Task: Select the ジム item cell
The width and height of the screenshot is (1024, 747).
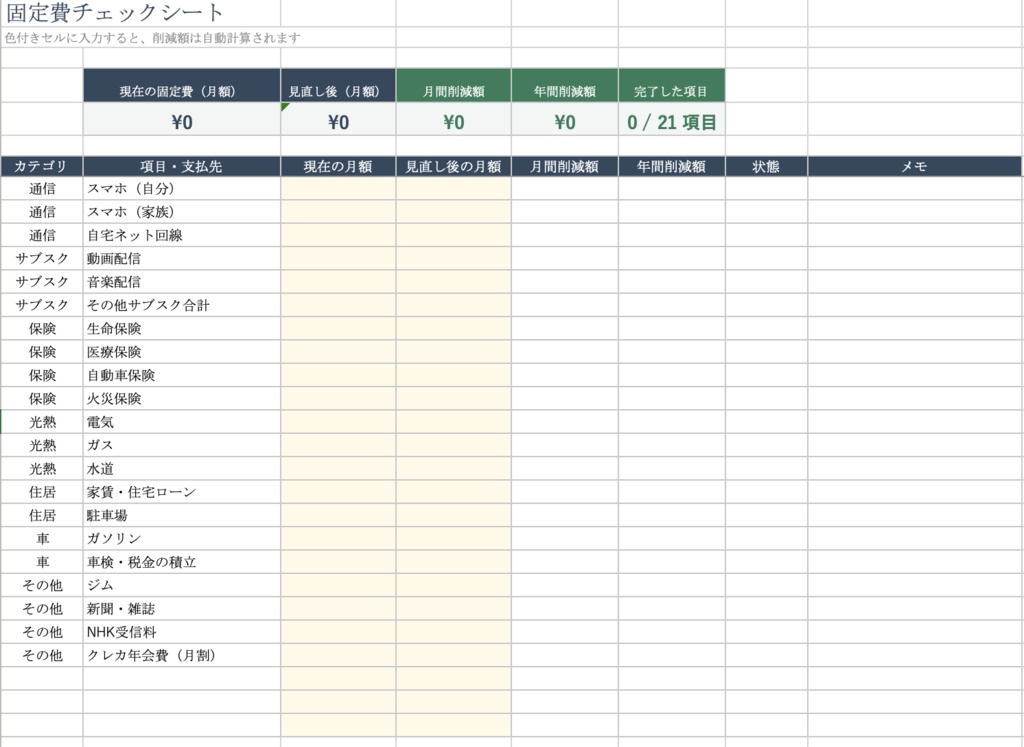Action: pos(182,585)
